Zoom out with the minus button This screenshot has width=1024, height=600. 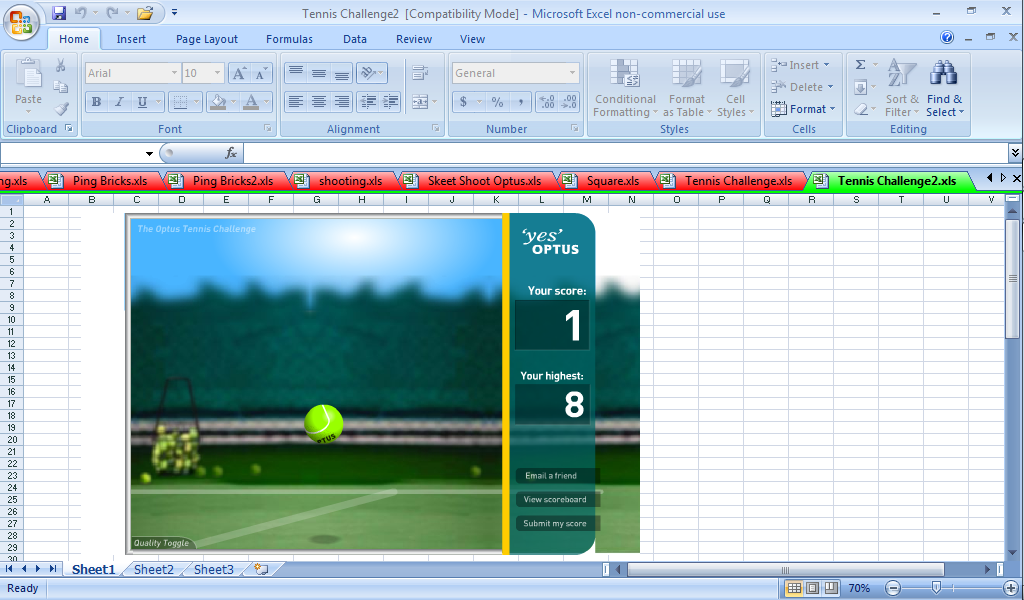coord(894,588)
